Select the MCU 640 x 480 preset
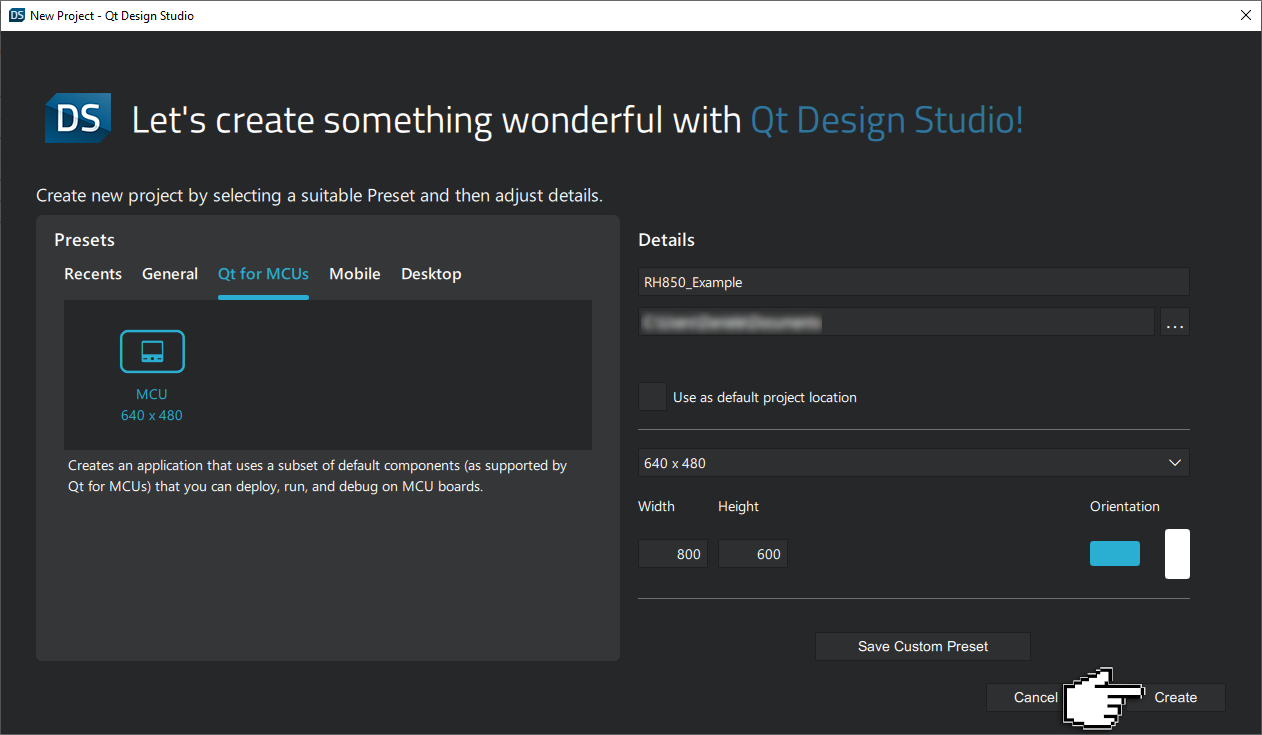 coord(152,370)
